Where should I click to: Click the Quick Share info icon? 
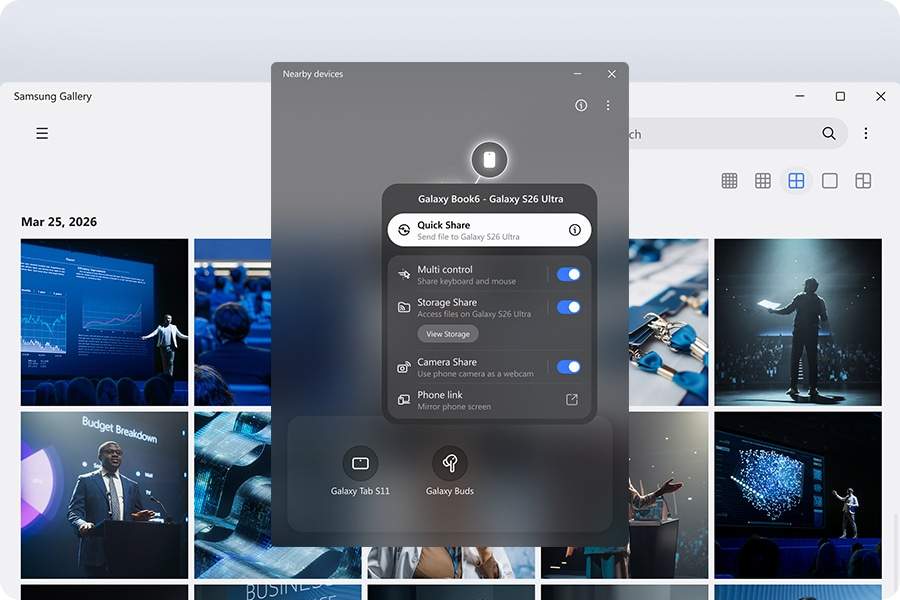point(575,230)
